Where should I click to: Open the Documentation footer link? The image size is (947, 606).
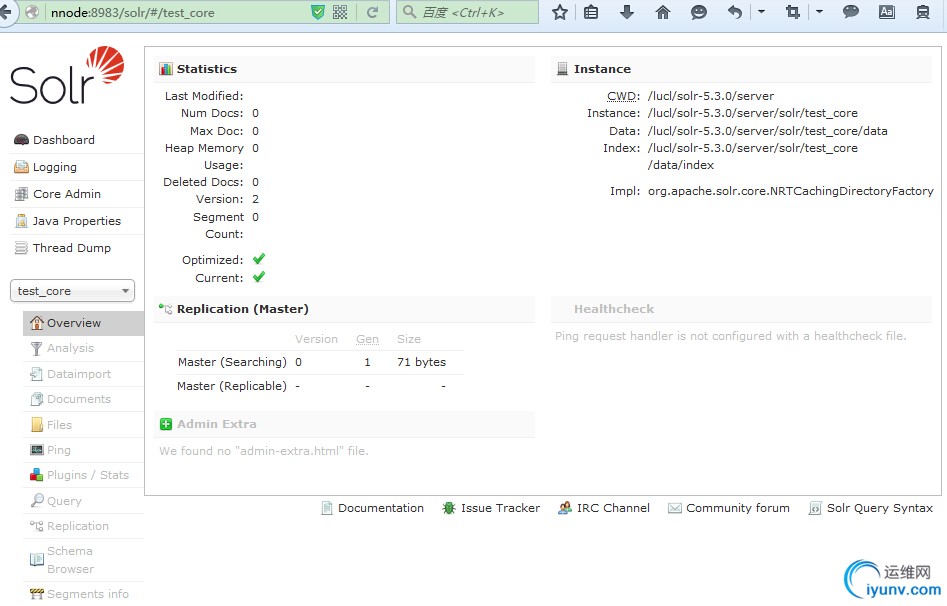[x=380, y=508]
